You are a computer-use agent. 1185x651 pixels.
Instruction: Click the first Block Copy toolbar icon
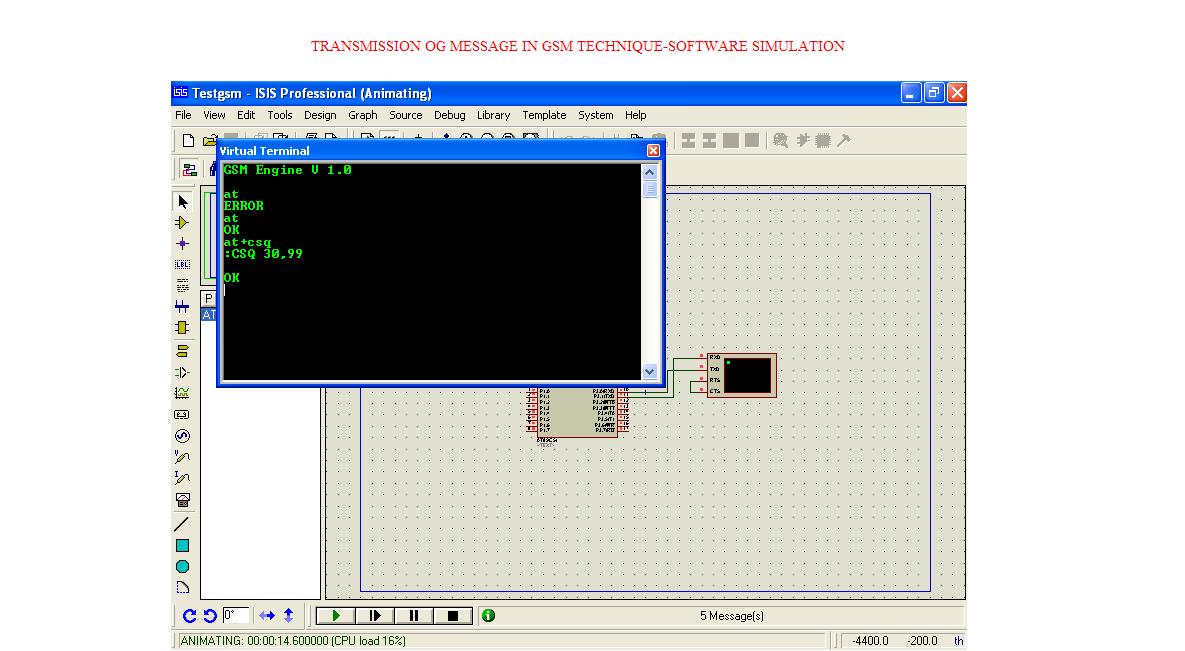(x=688, y=140)
